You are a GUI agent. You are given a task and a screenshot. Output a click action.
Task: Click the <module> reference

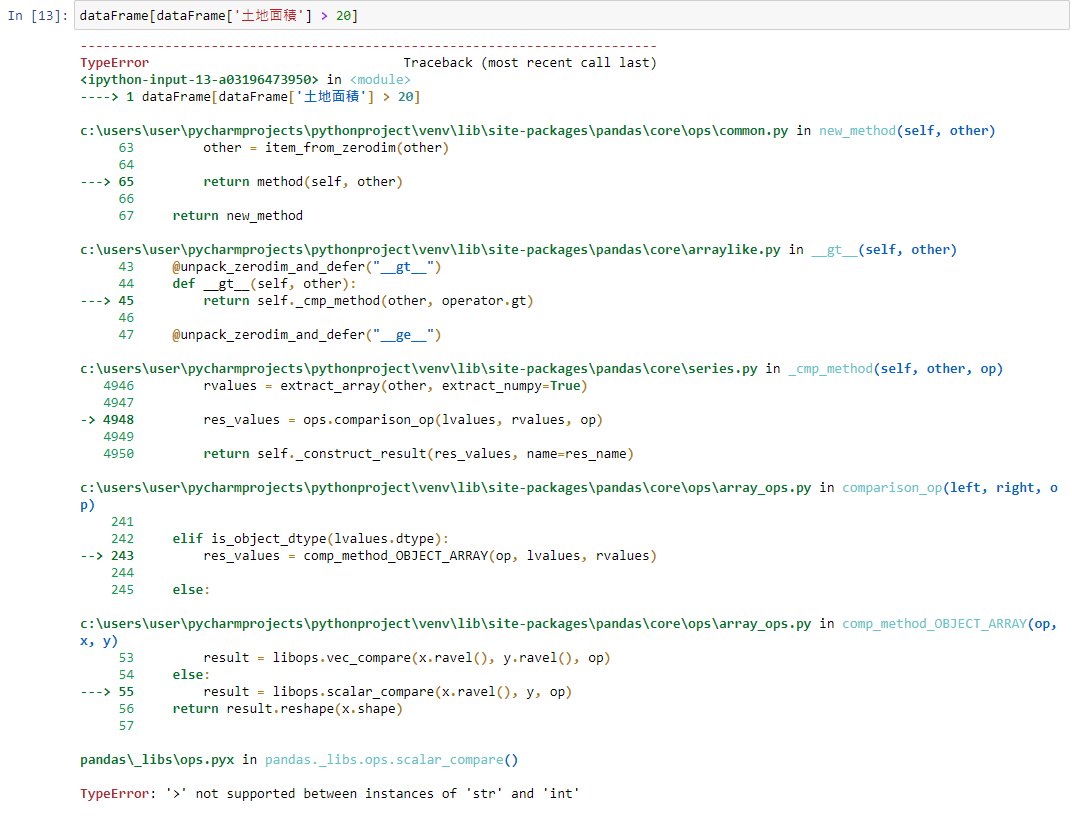point(380,80)
